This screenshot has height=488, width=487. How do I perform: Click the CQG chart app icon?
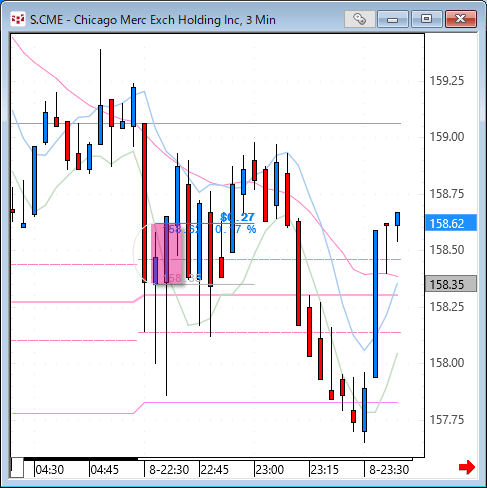click(18, 19)
